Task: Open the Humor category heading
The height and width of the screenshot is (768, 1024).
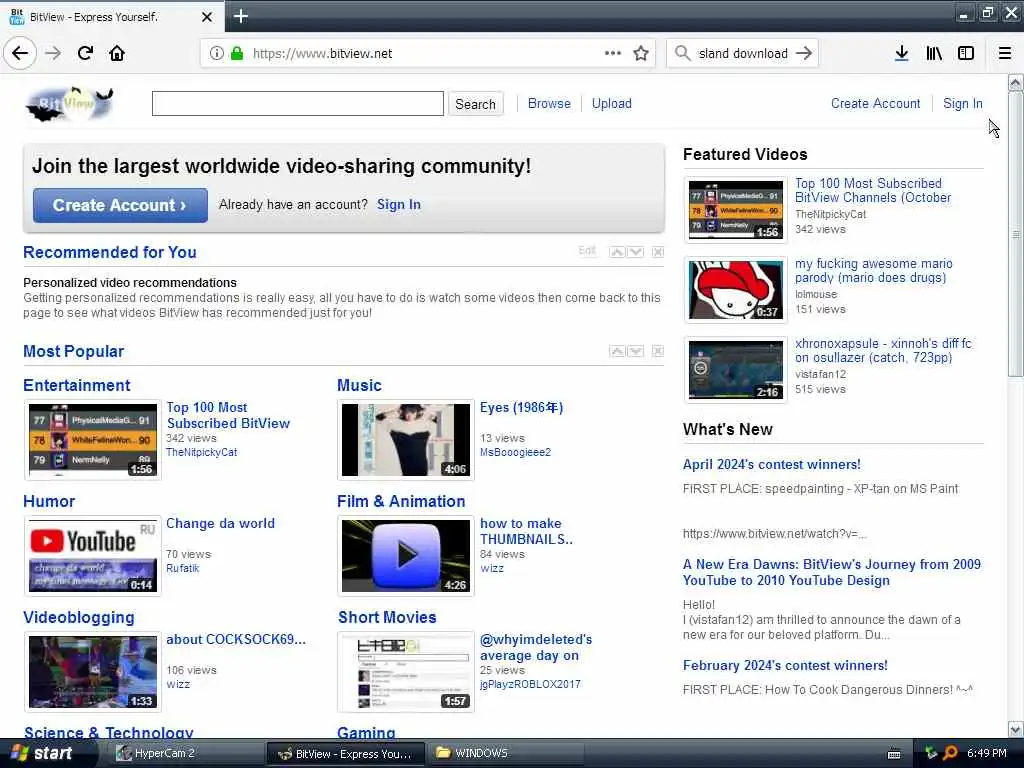Action: [49, 501]
